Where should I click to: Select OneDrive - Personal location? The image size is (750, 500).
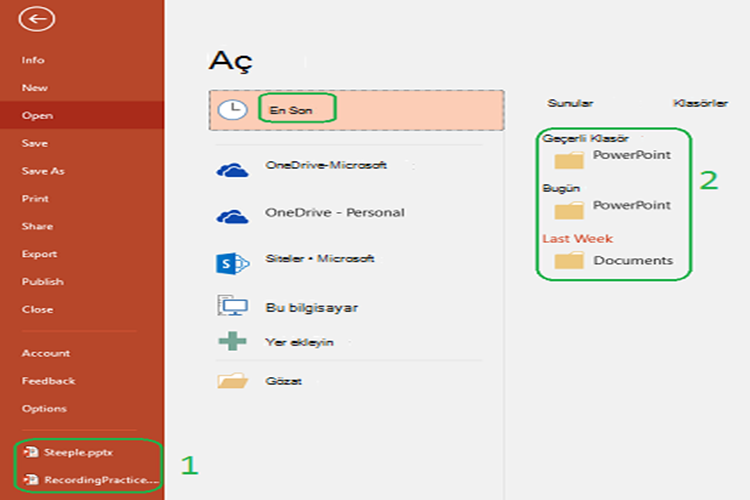coord(335,212)
